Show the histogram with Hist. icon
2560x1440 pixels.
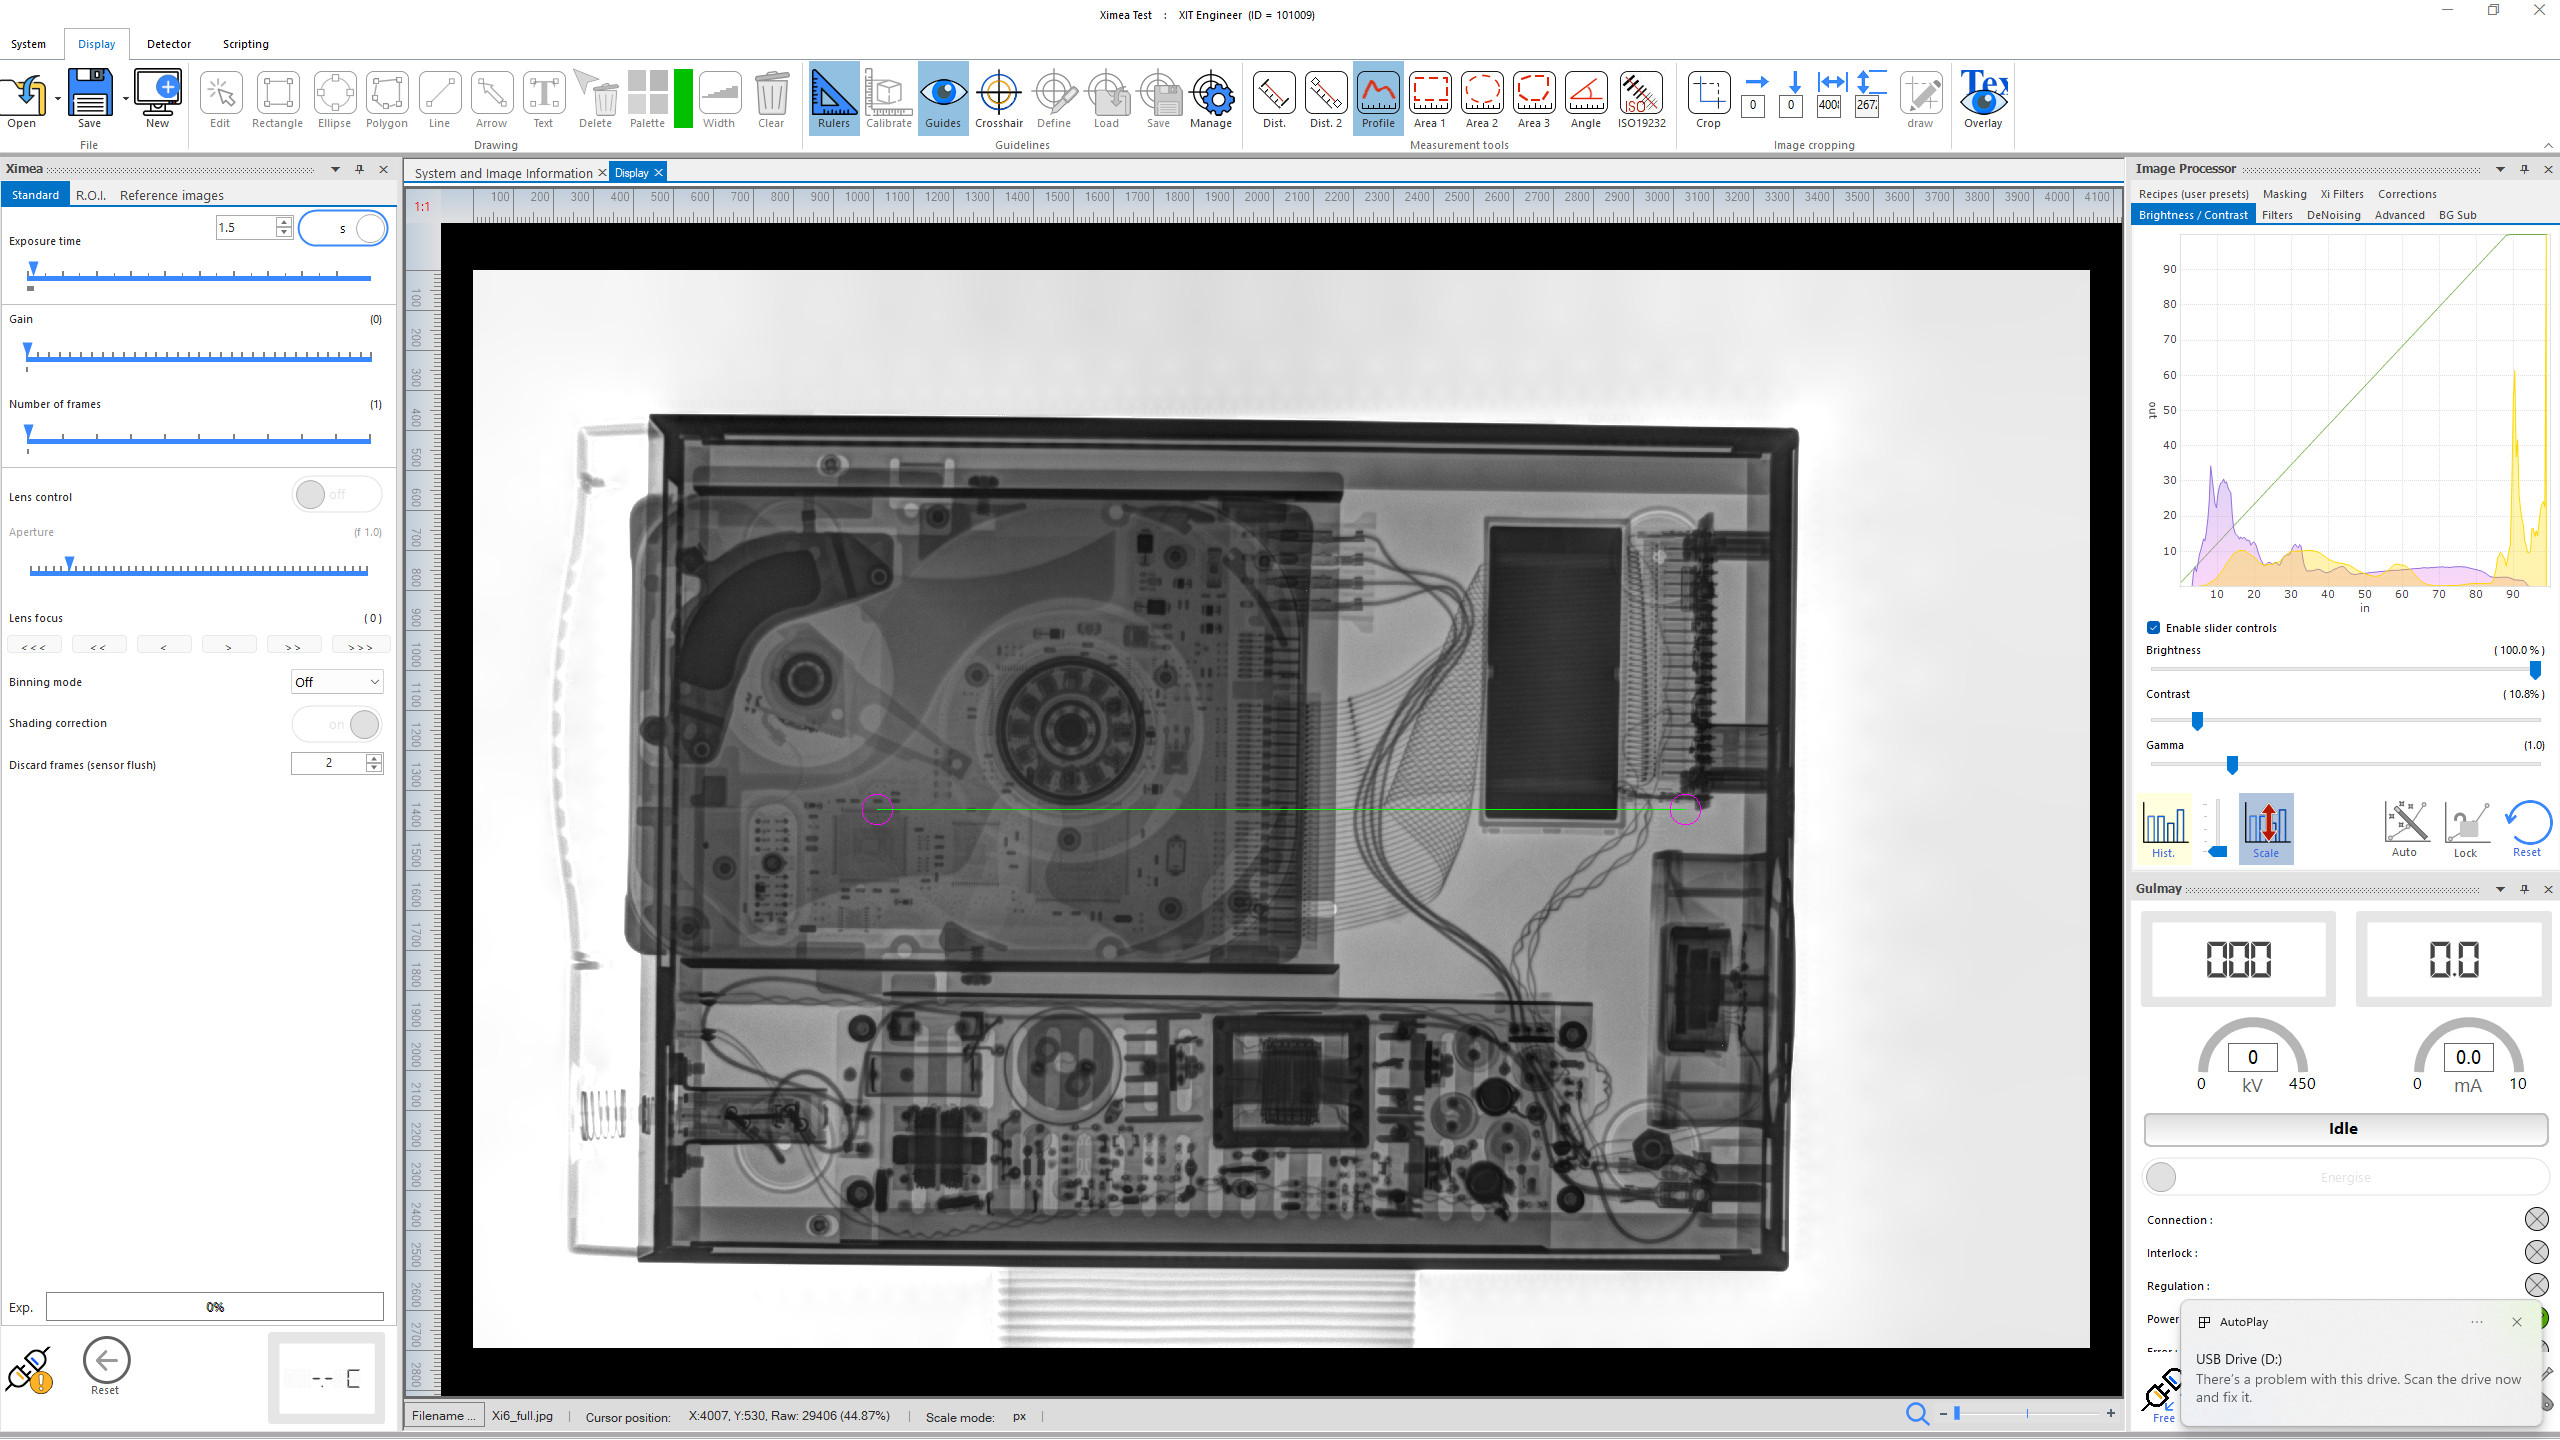pos(2164,828)
